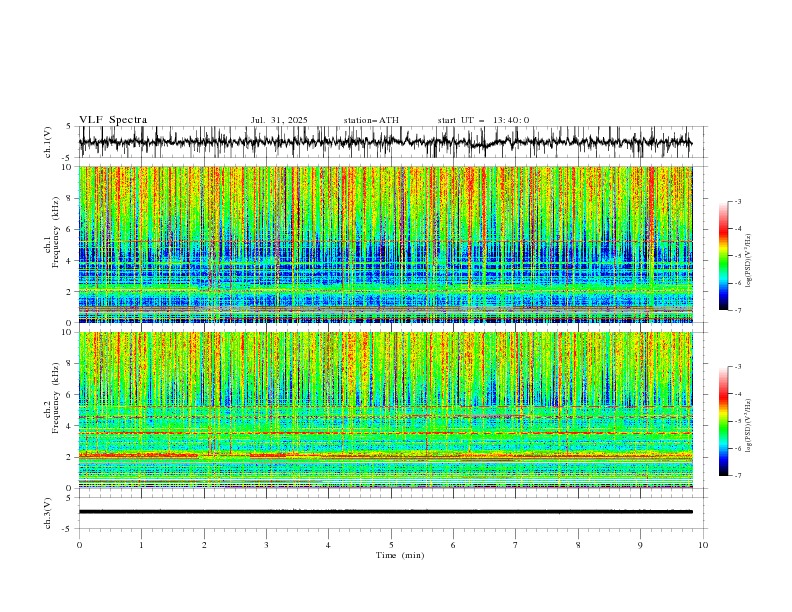Click inside the ch.1 spectrogram panel
This screenshot has height=612, width=792.
385,244
